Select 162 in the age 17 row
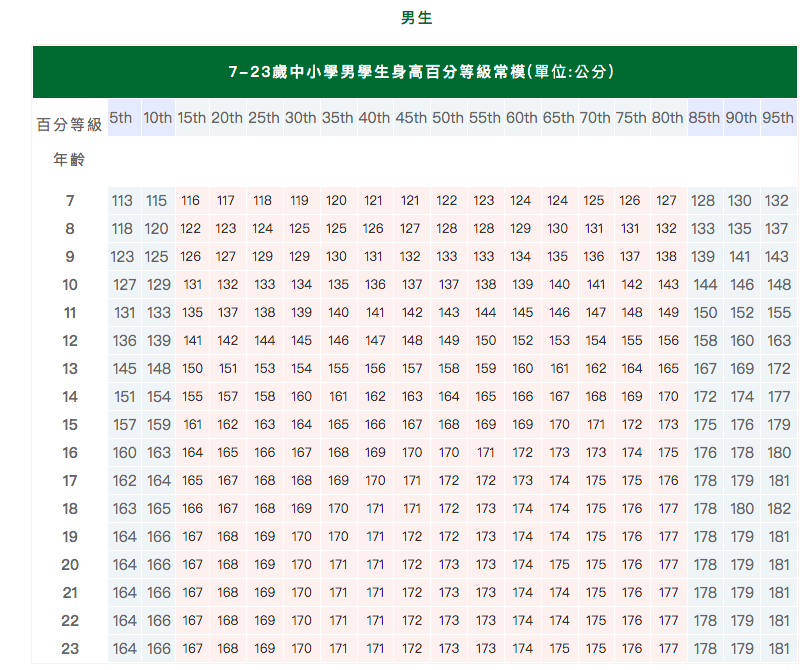The height and width of the screenshot is (670, 812). click(124, 480)
